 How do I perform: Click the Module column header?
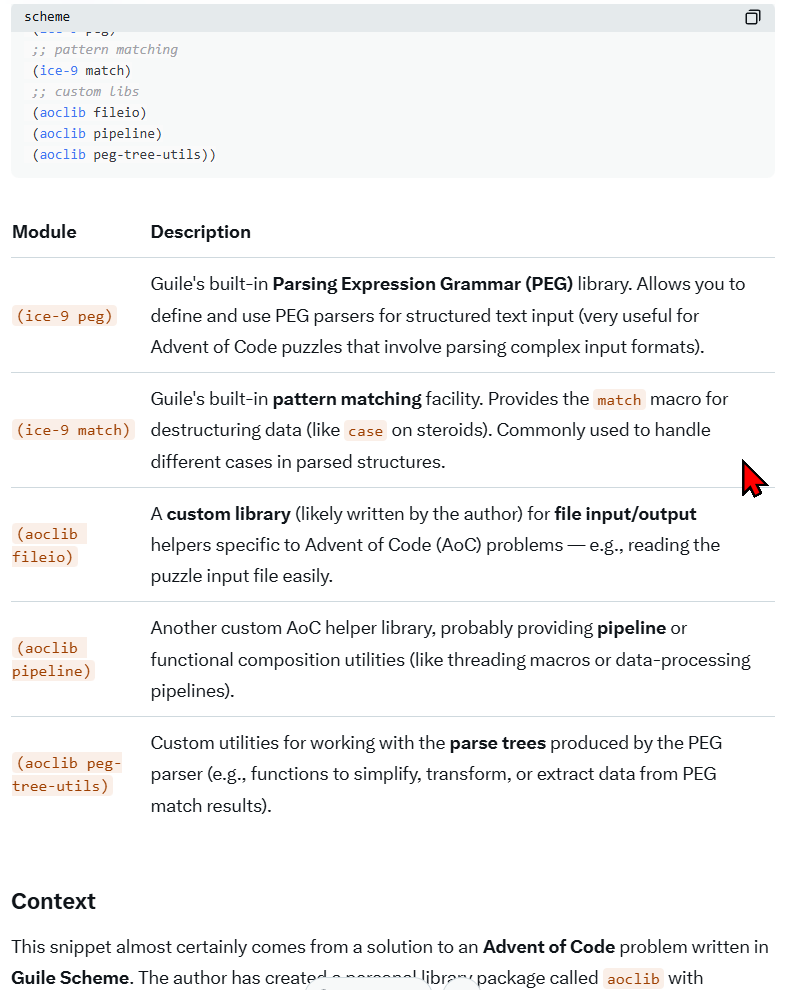(44, 232)
